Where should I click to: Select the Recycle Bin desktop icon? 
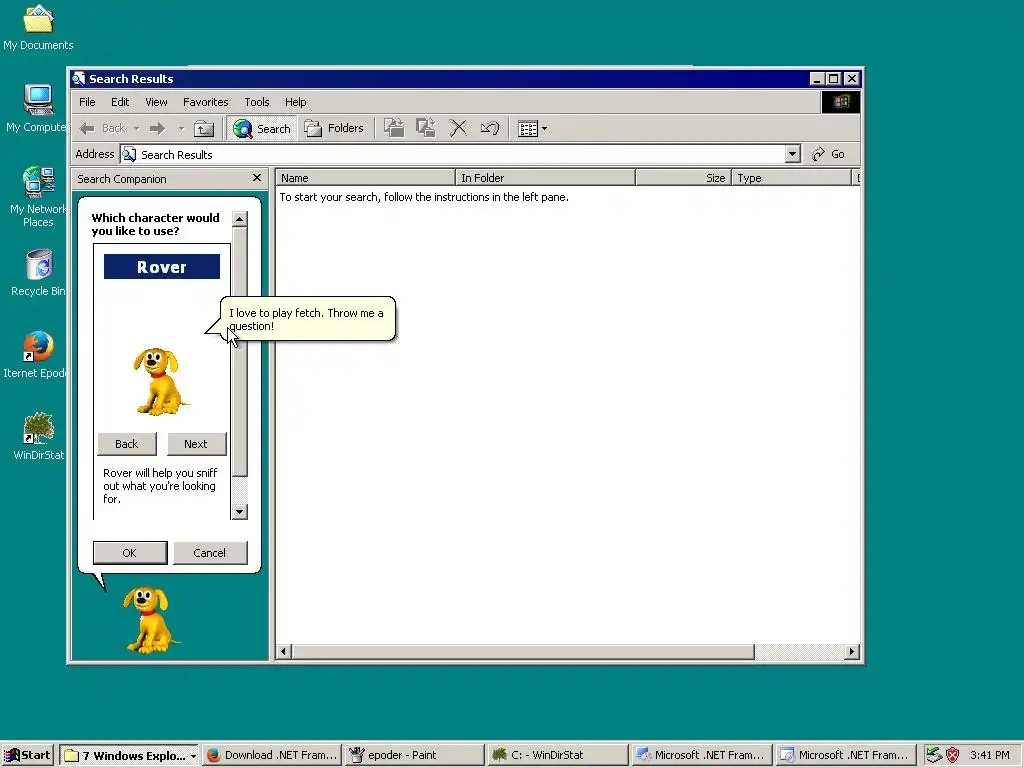tap(38, 274)
